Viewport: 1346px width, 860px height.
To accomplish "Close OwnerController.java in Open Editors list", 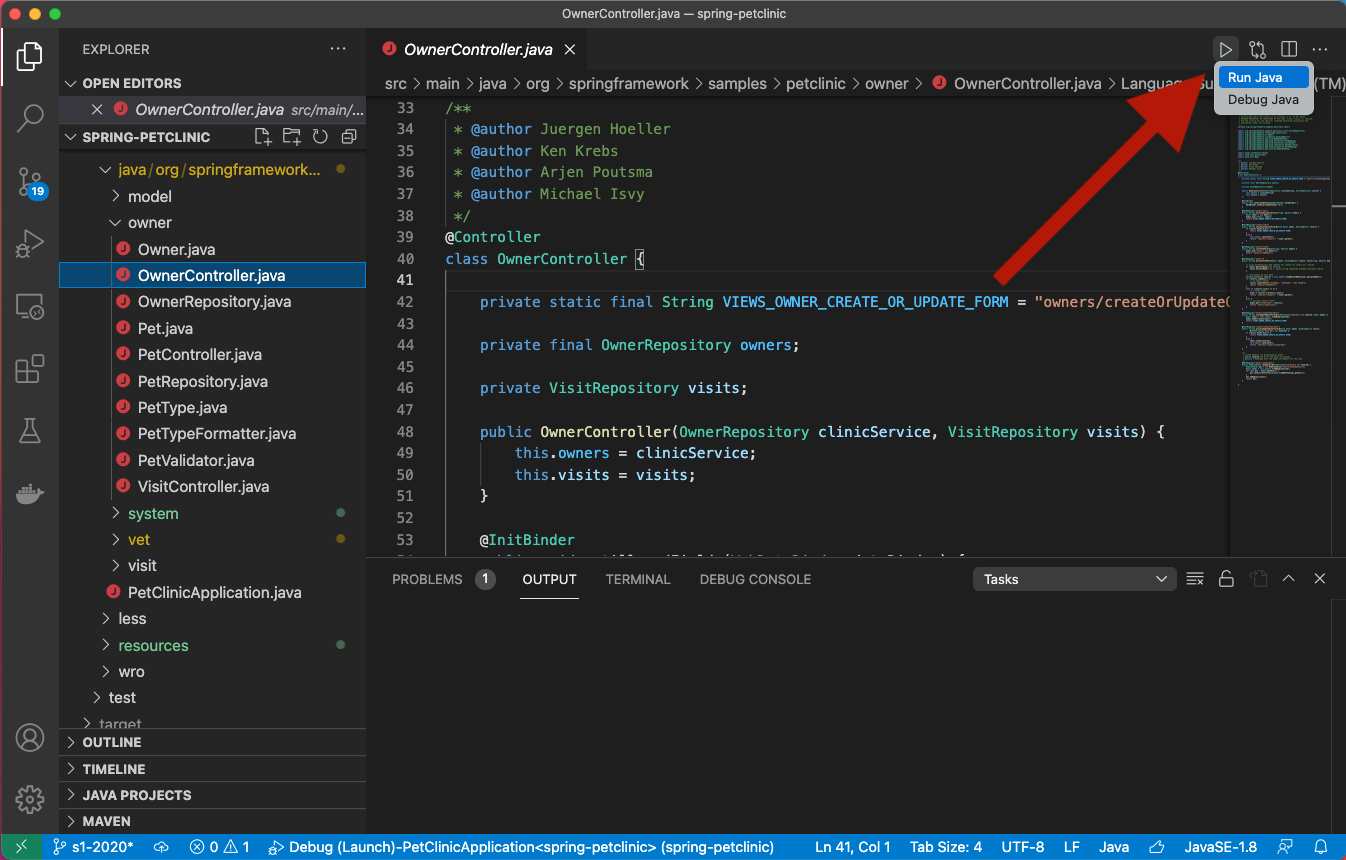I will (97, 110).
